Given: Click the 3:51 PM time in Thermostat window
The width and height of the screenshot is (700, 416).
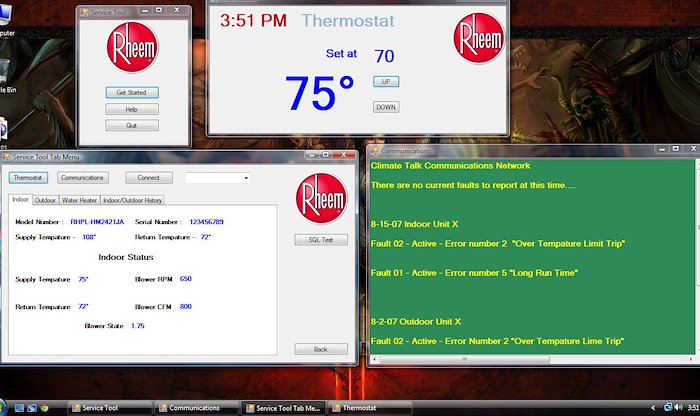Looking at the screenshot, I should coord(253,21).
